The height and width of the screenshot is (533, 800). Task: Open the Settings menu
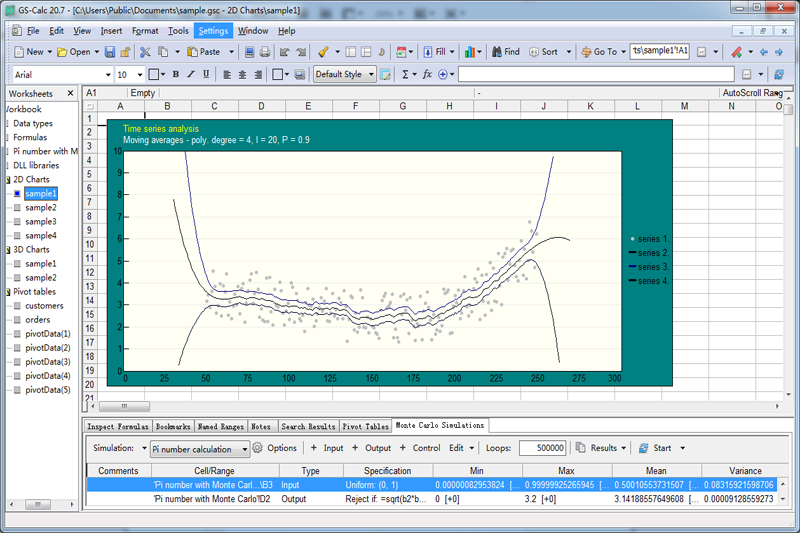pos(213,31)
